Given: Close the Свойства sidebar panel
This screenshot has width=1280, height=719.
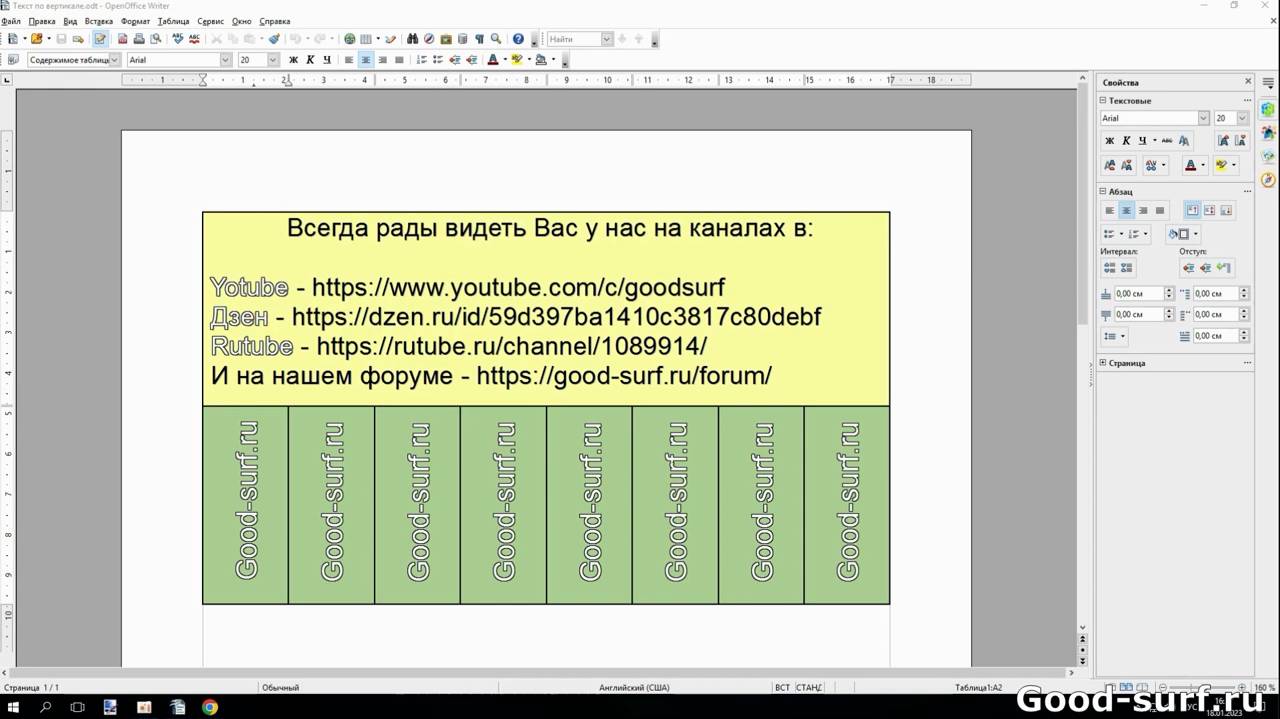Looking at the screenshot, I should (x=1248, y=82).
